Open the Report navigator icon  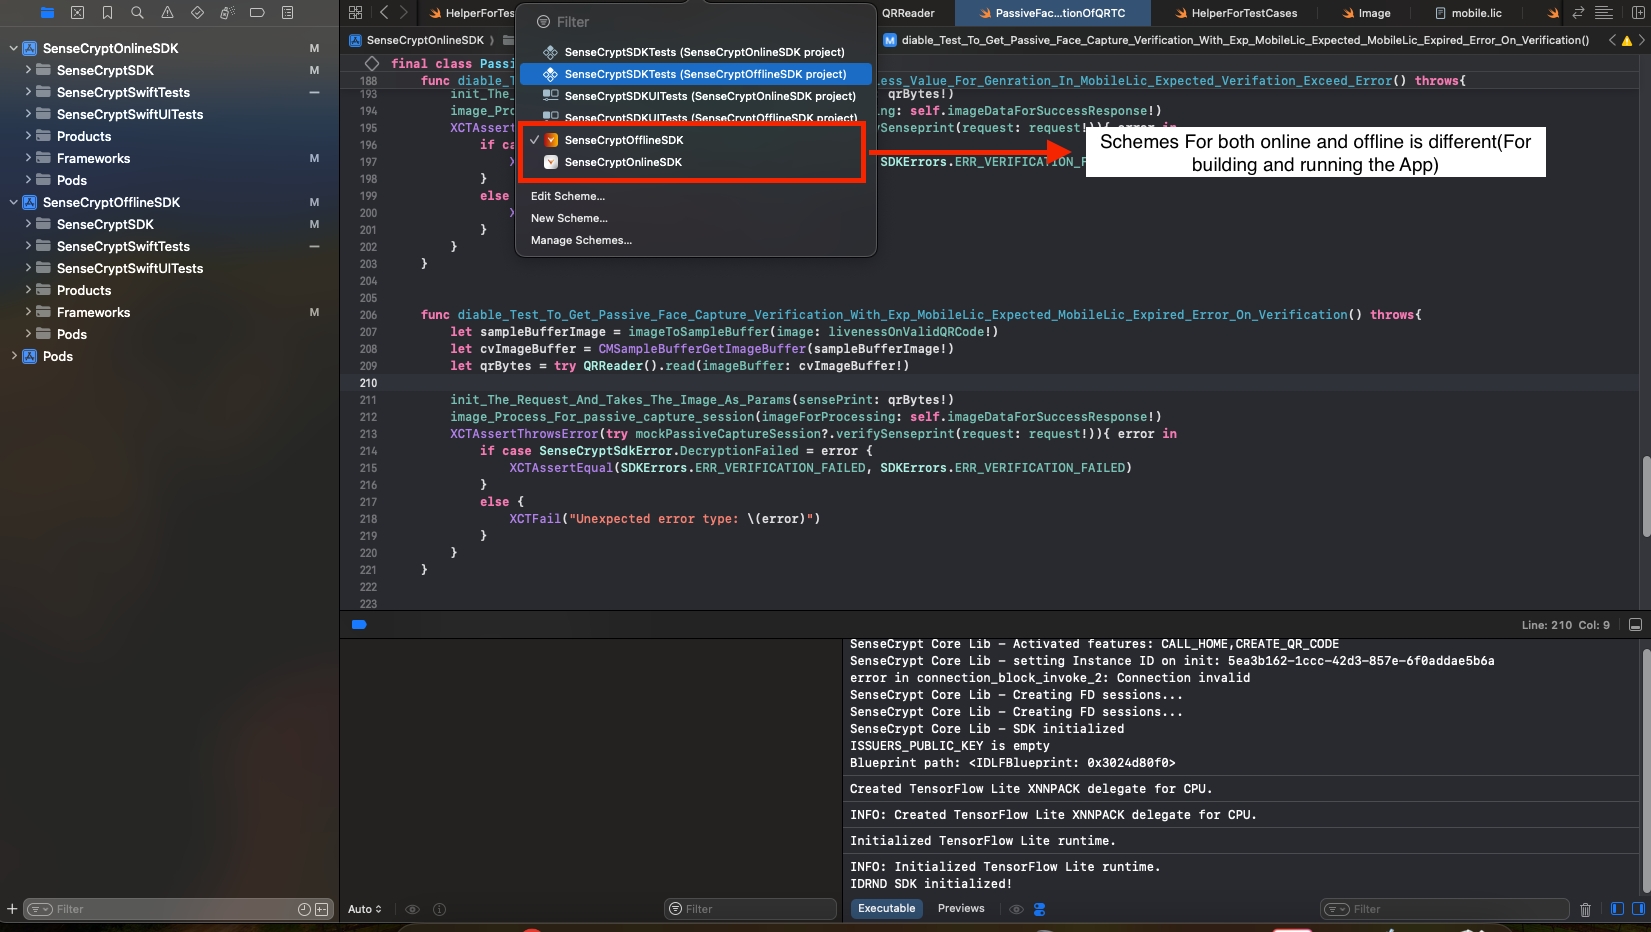(287, 13)
